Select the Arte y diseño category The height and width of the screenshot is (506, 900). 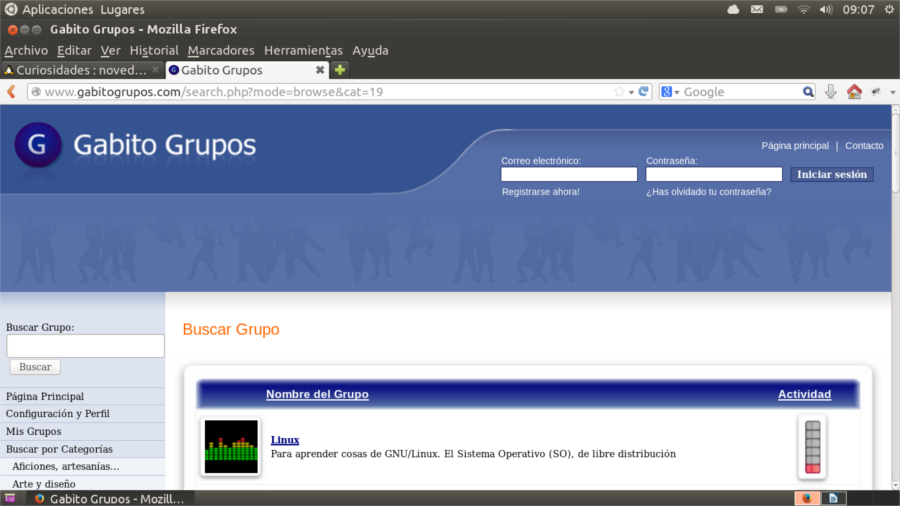pos(44,484)
